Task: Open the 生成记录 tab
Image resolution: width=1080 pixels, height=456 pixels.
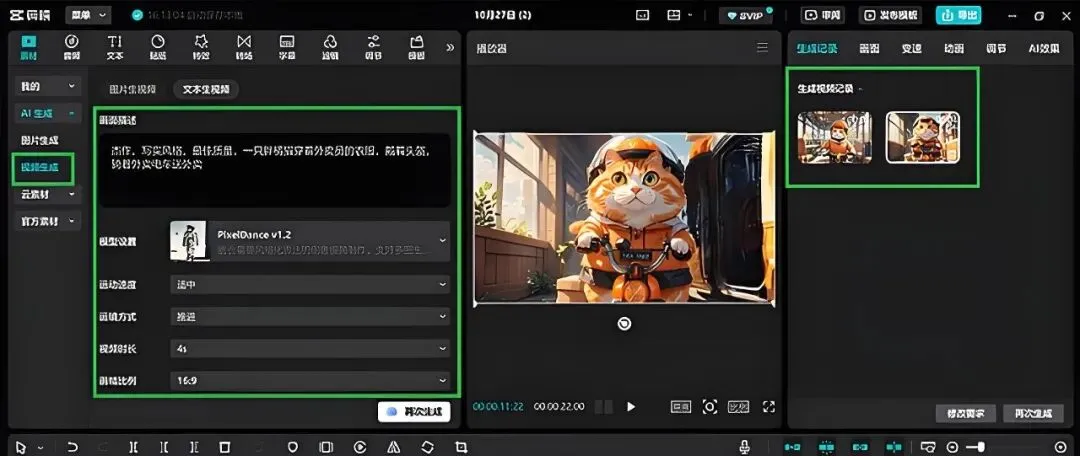Action: [x=817, y=48]
